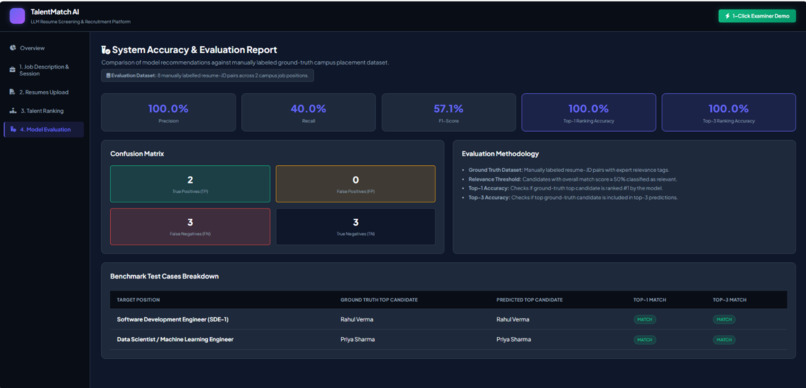Open the Overview sidebar item
The image size is (806, 388).
[x=44, y=48]
